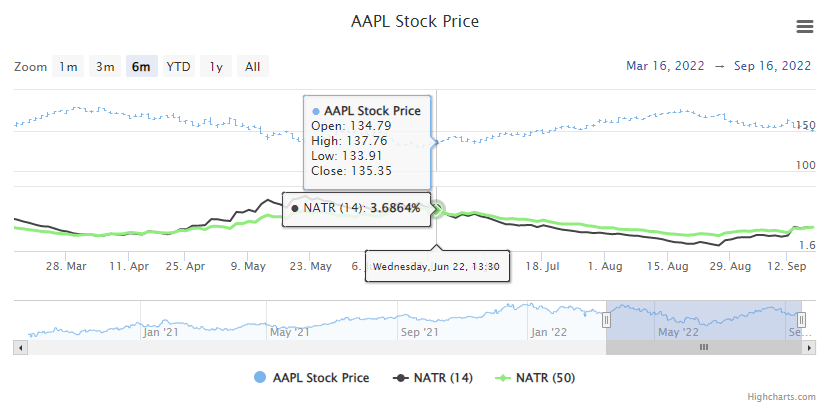Select the 6m zoom range
This screenshot has width=829, height=413.
coord(141,67)
